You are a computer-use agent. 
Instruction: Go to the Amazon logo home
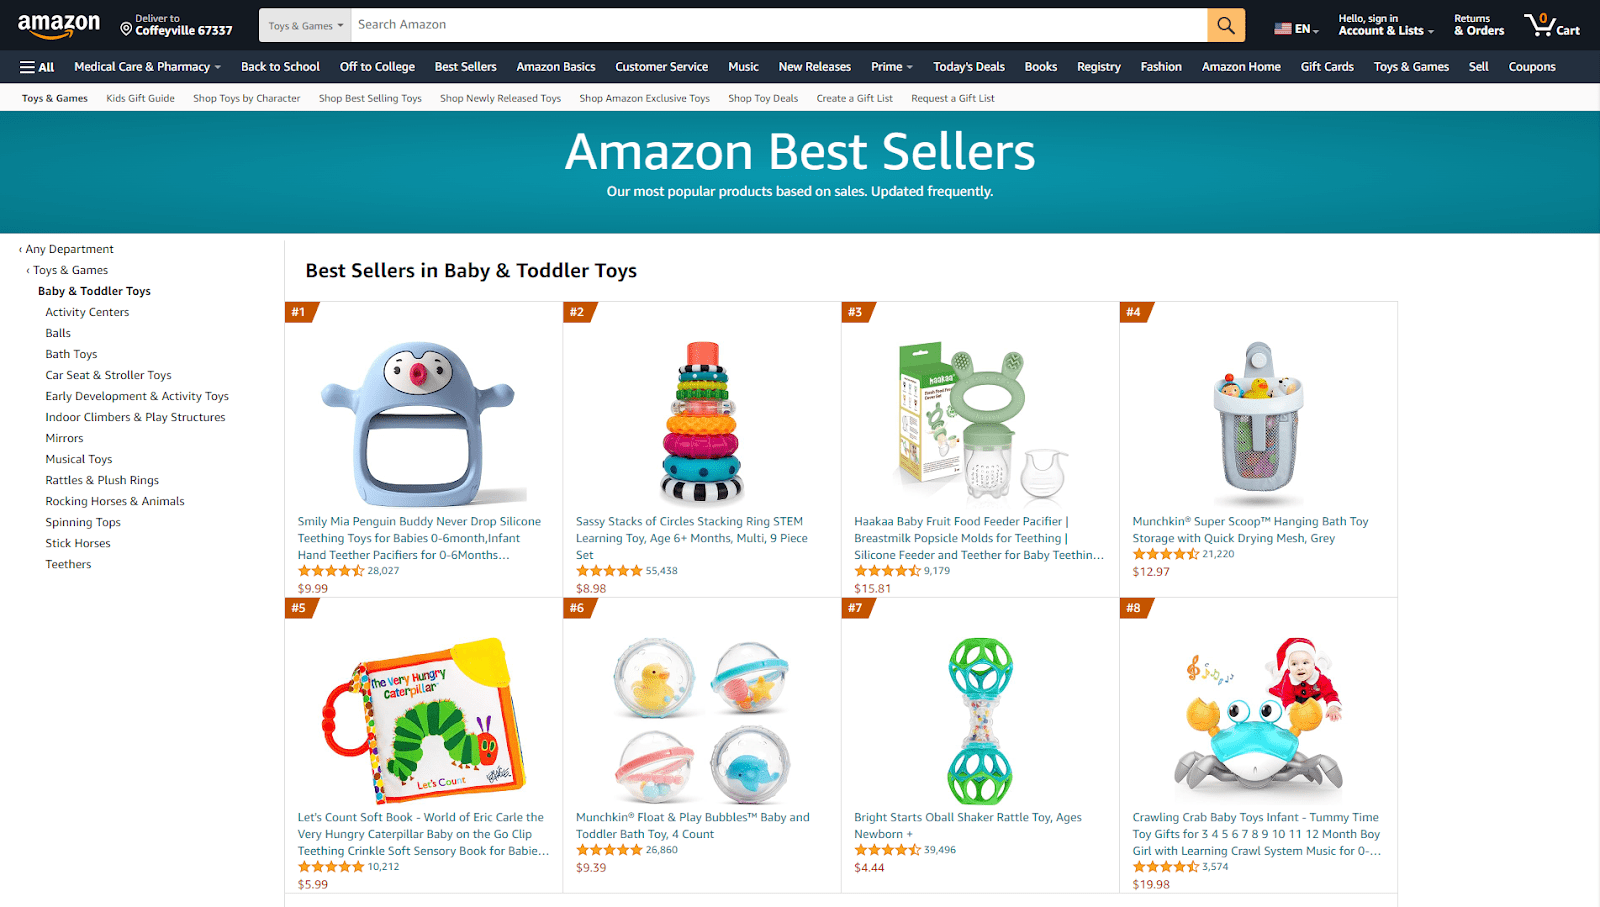[59, 25]
